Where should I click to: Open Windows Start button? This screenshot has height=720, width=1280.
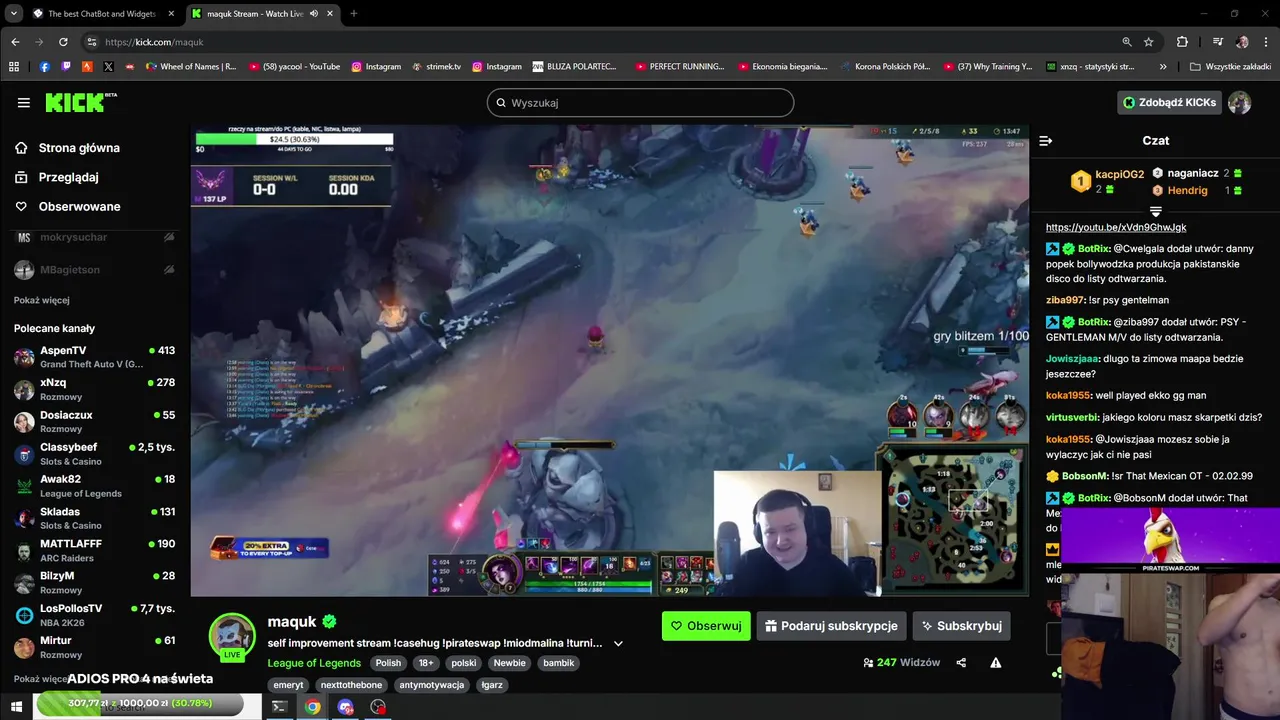point(16,707)
